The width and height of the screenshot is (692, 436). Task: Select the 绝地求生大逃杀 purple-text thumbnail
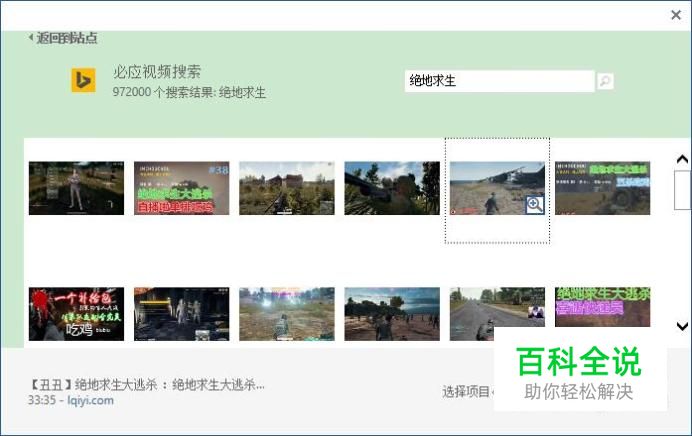[602, 307]
